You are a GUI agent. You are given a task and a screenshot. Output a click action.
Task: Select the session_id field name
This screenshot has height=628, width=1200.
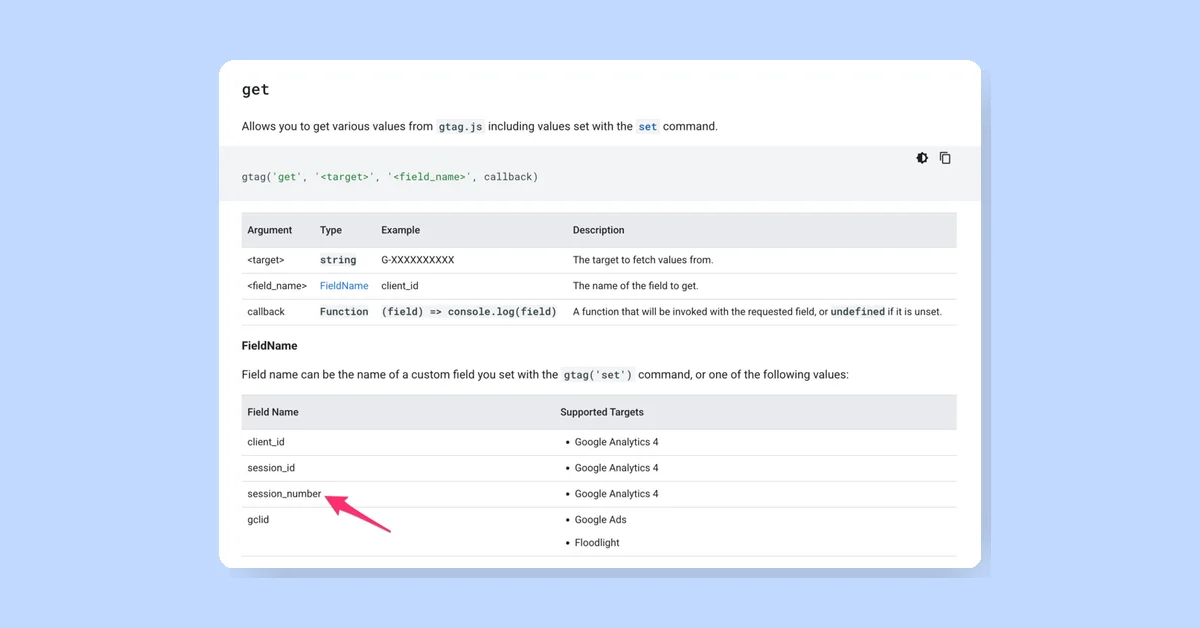click(x=271, y=468)
